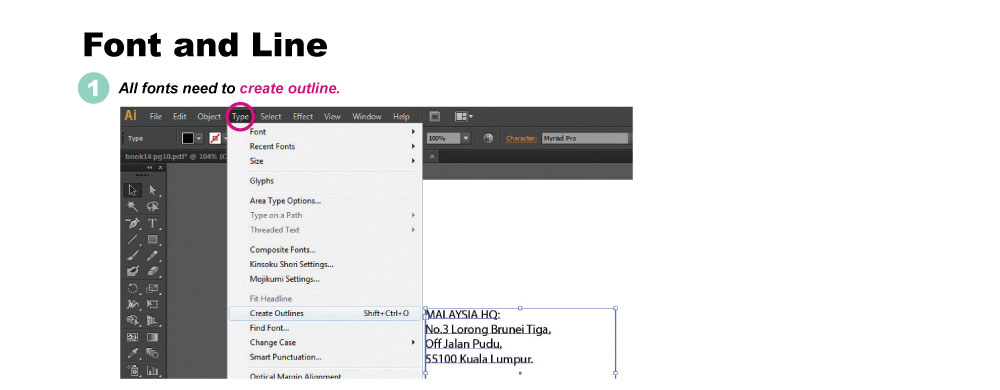The height and width of the screenshot is (390, 1000).
Task: Close the document tab with x
Action: click(432, 156)
